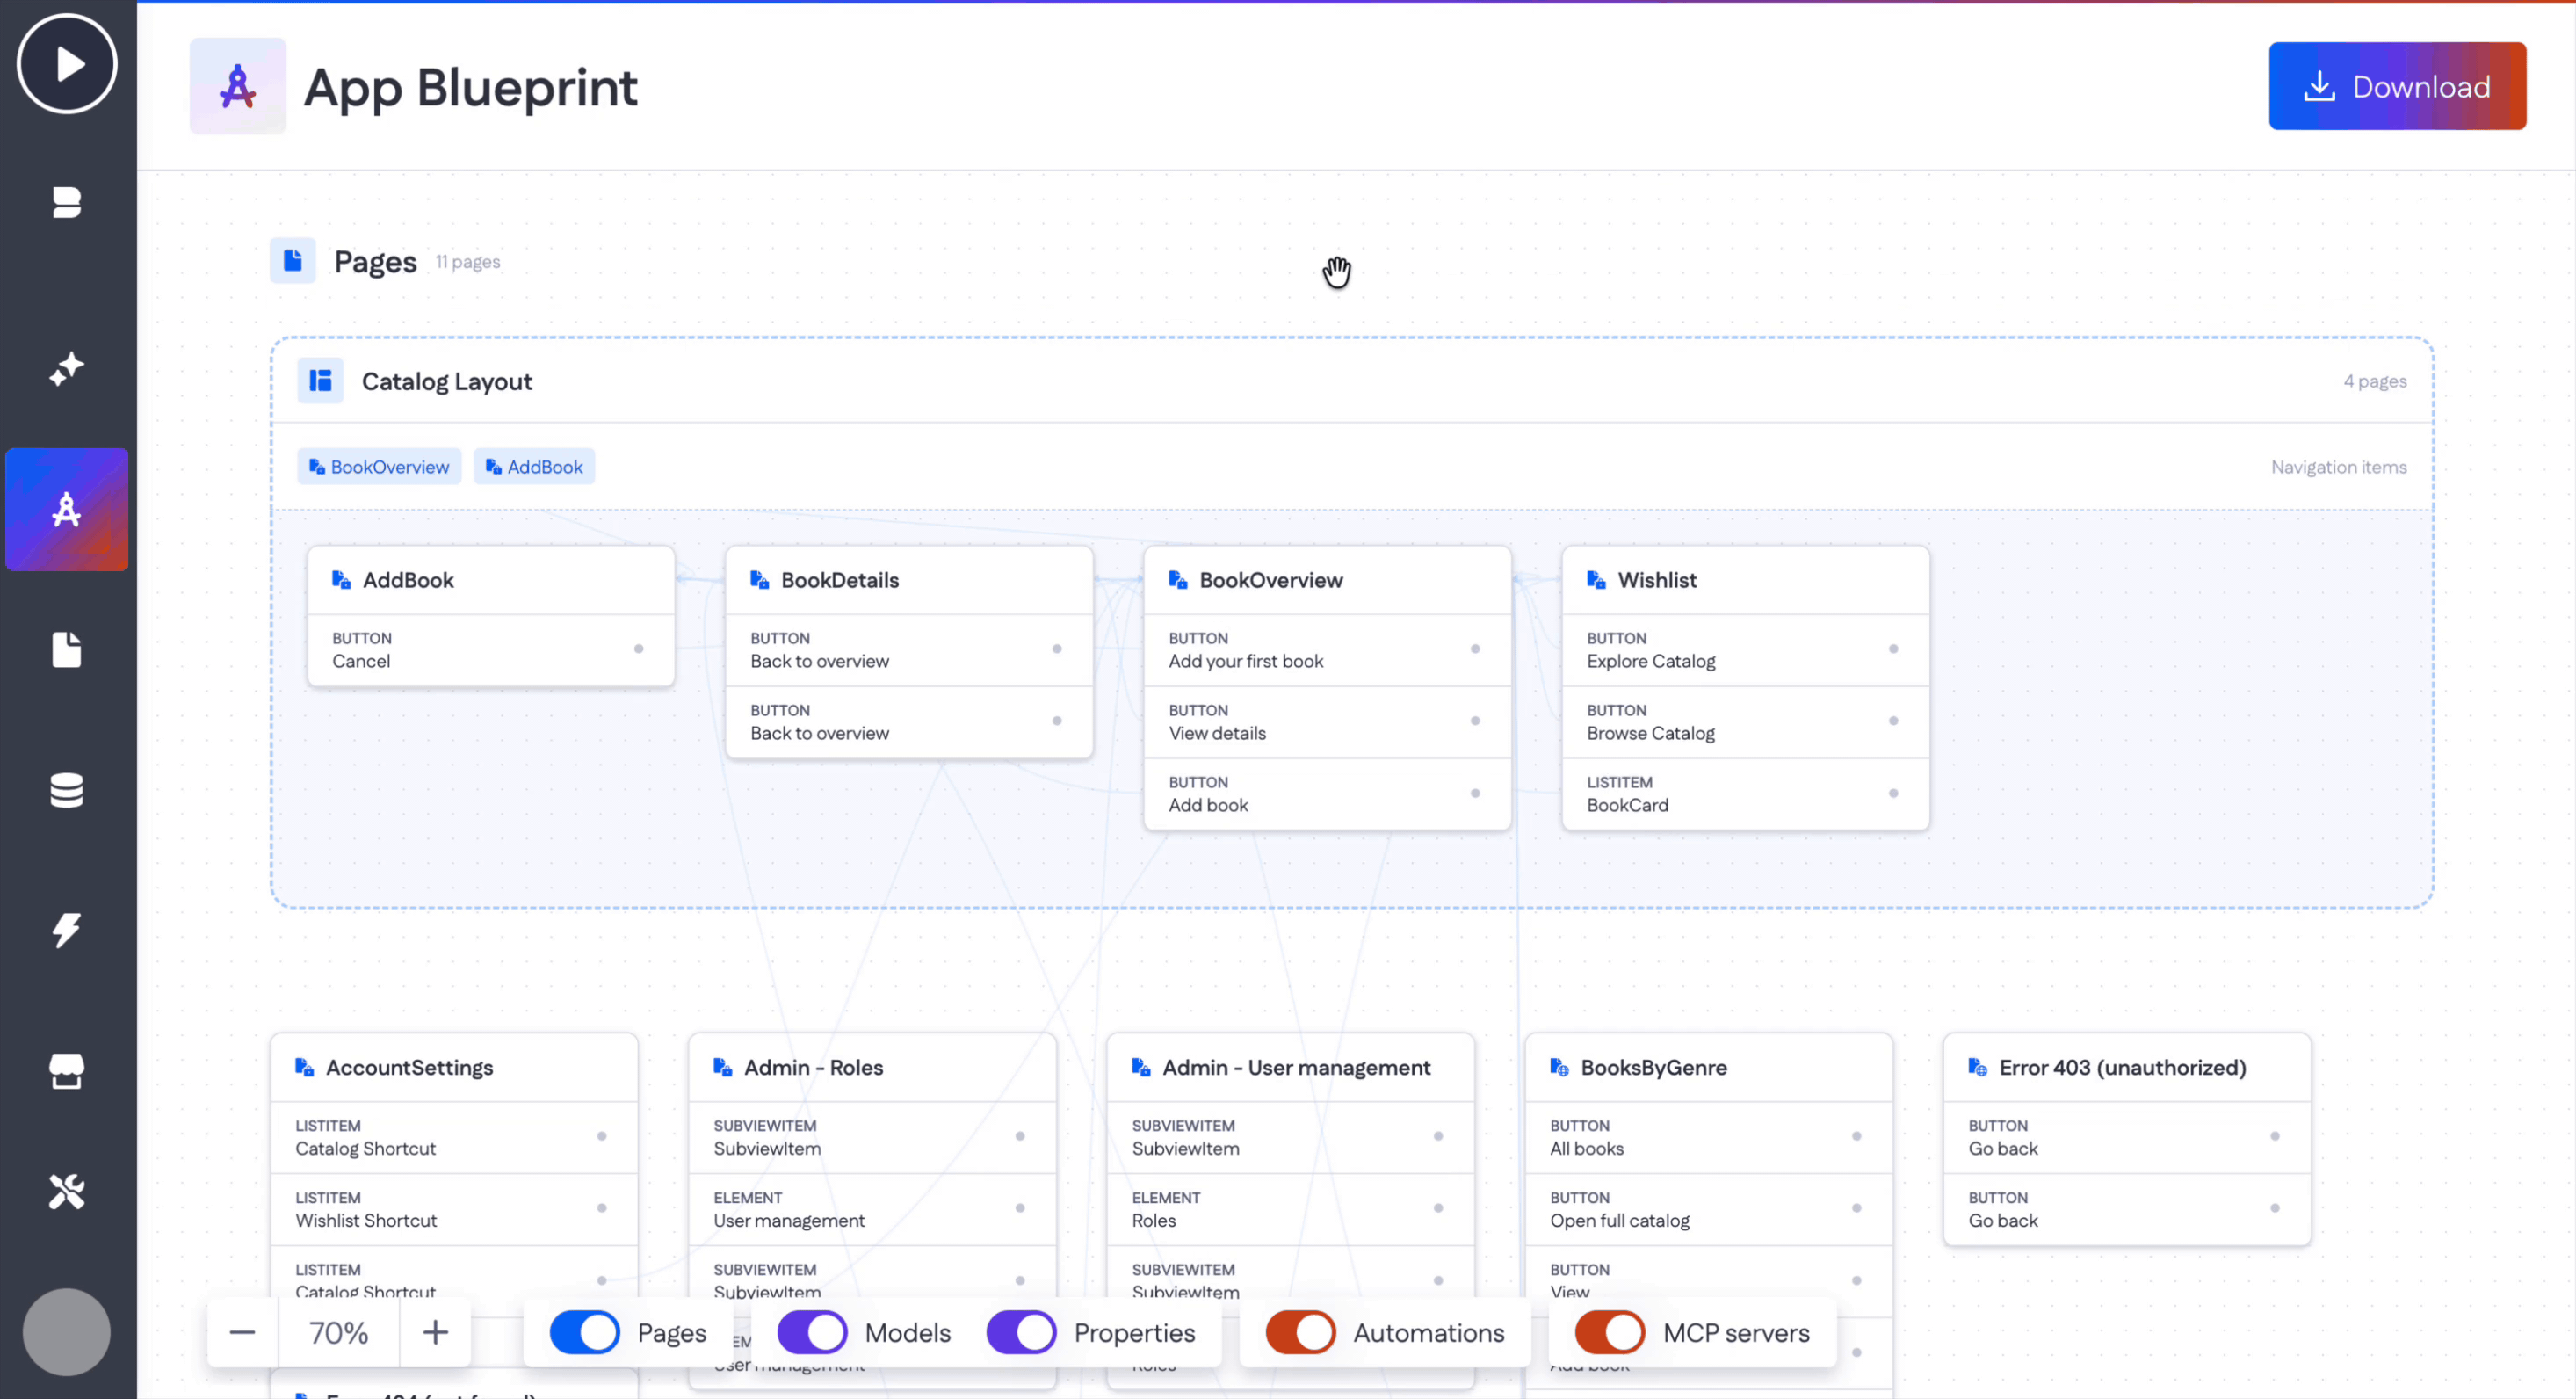The width and height of the screenshot is (2576, 1399).
Task: Click the BookDetails card page icon
Action: pos(760,580)
